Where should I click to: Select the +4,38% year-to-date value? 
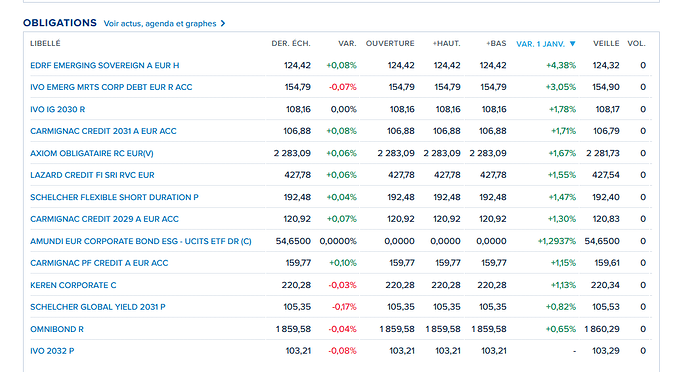pyautogui.click(x=561, y=65)
